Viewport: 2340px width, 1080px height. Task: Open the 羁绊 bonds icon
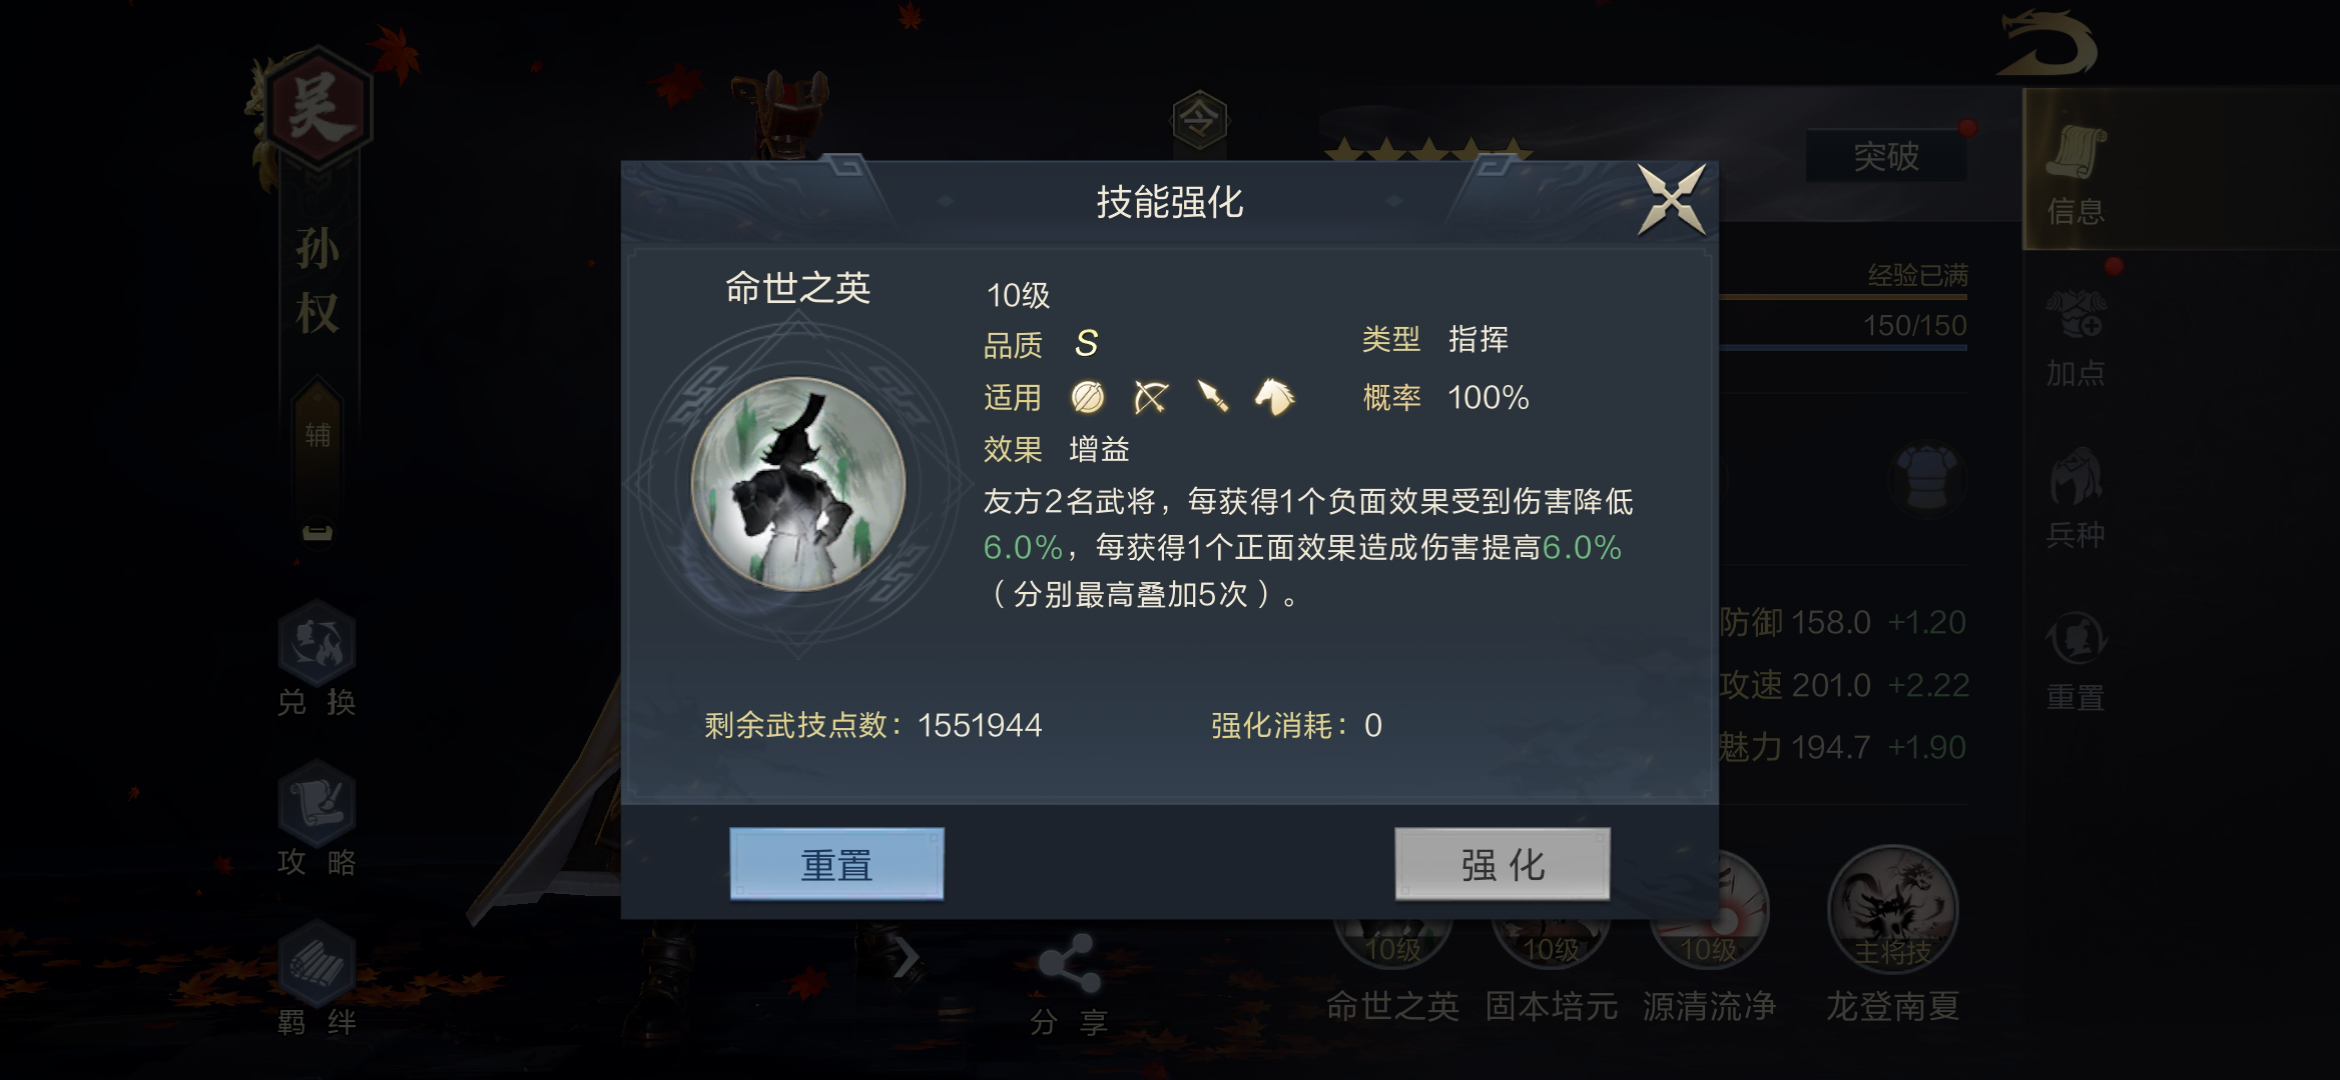[x=317, y=979]
